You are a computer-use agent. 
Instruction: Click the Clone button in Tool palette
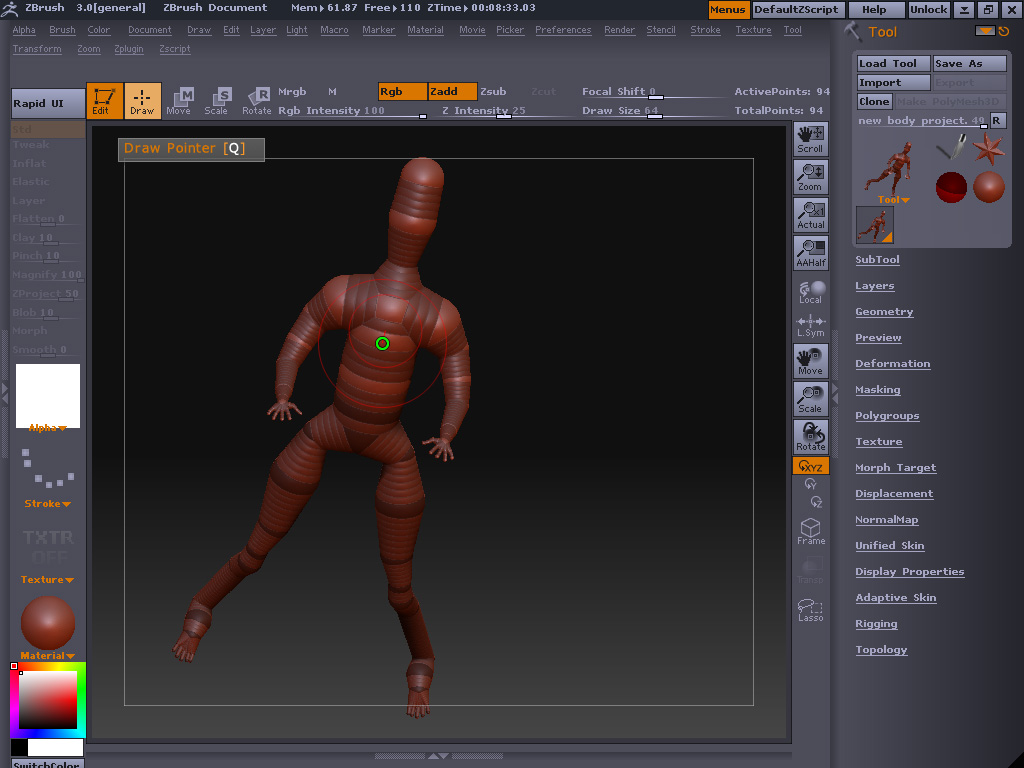874,101
